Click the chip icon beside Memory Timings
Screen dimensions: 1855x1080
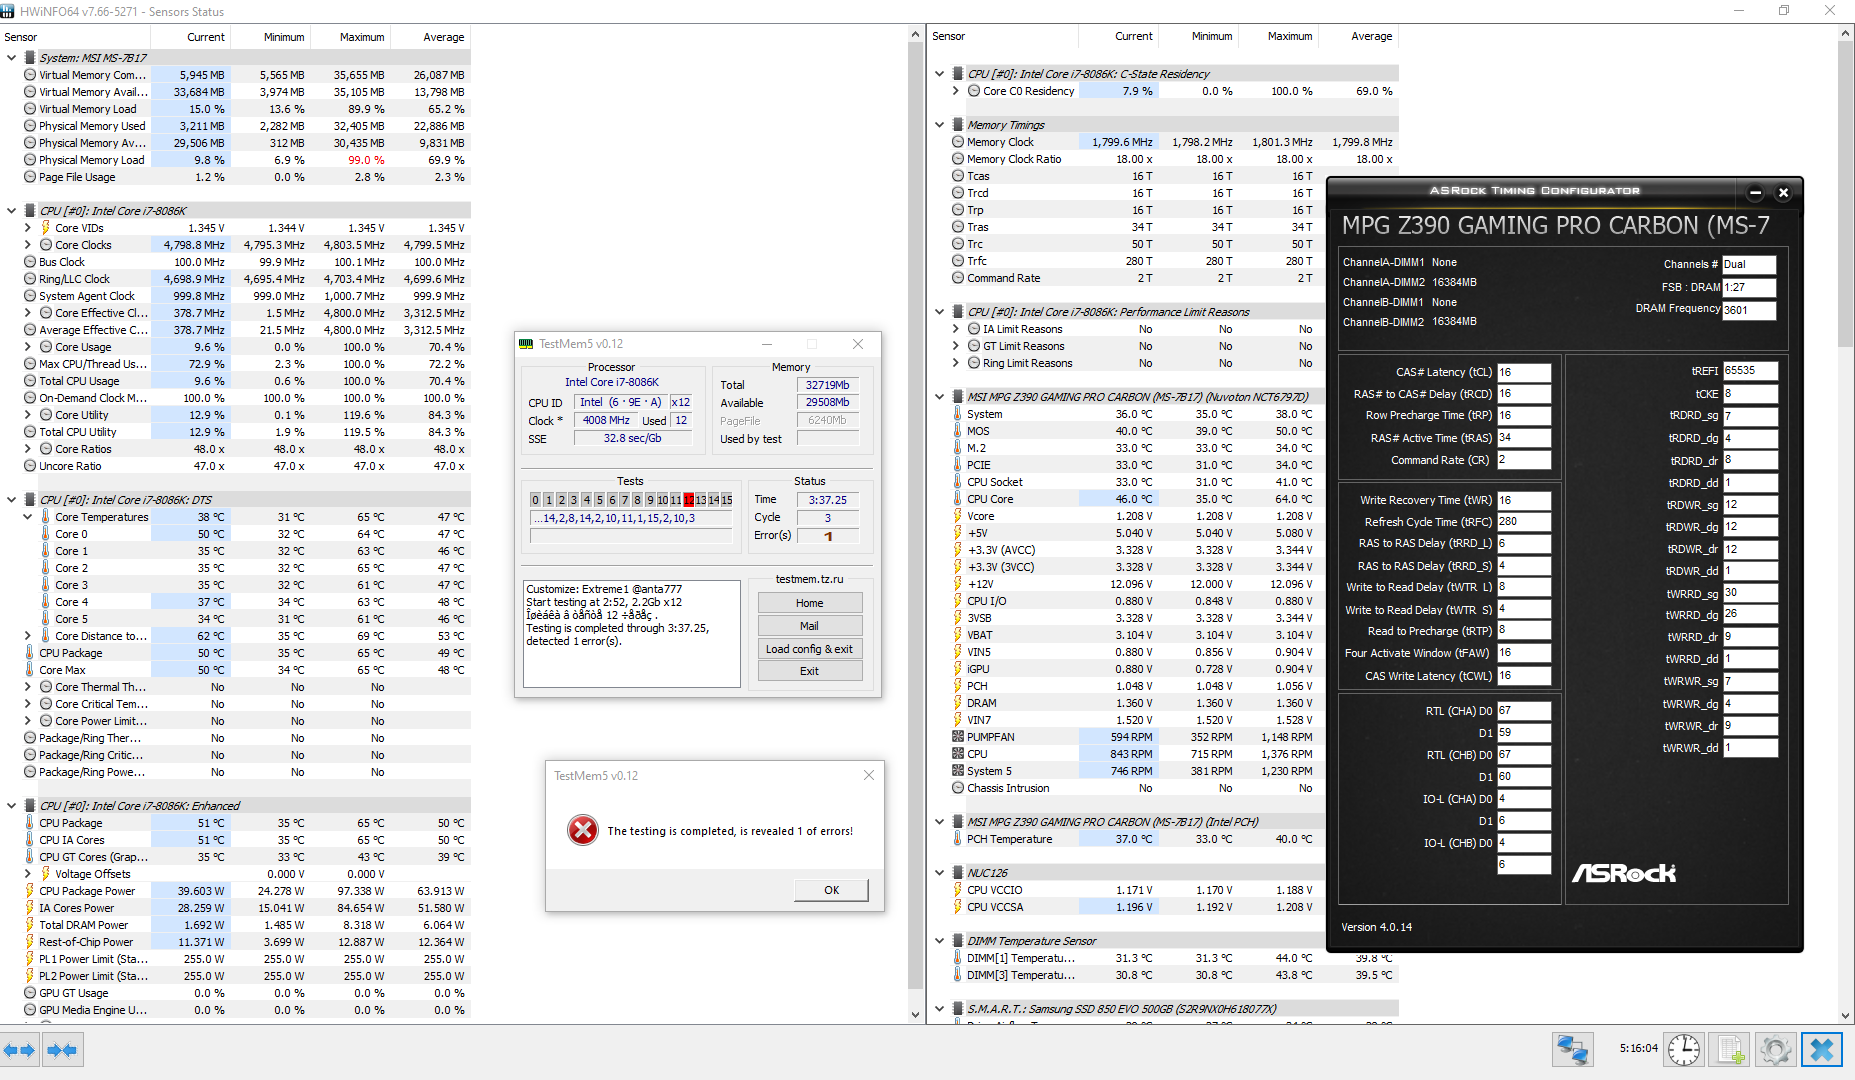(x=958, y=125)
